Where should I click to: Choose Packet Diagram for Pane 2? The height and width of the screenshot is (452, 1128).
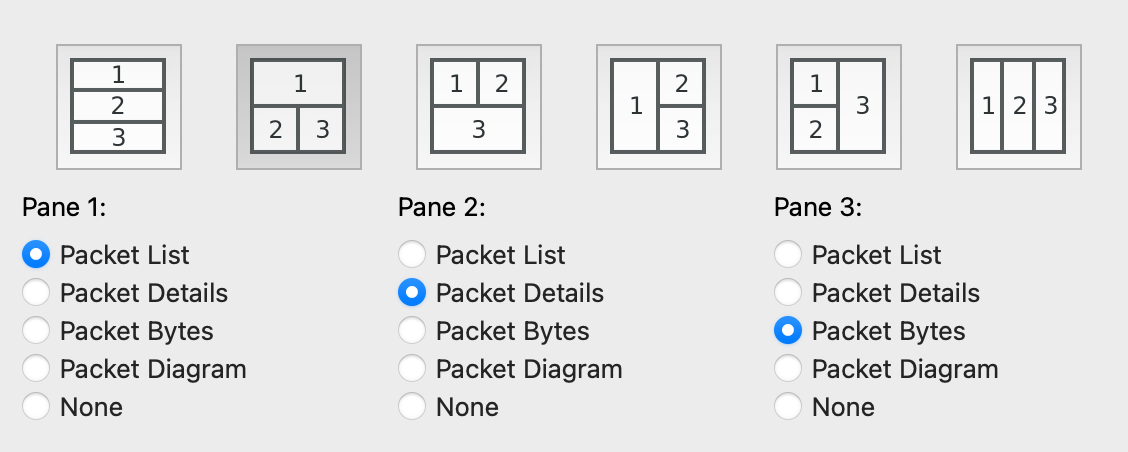412,369
